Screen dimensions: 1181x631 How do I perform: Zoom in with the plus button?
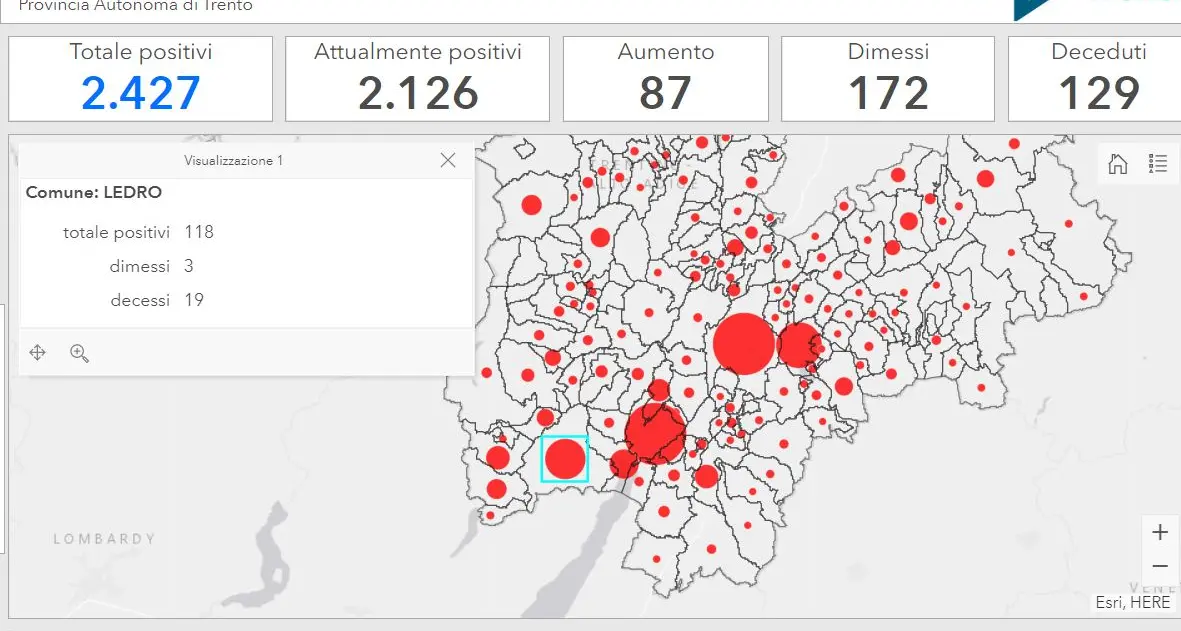1160,532
